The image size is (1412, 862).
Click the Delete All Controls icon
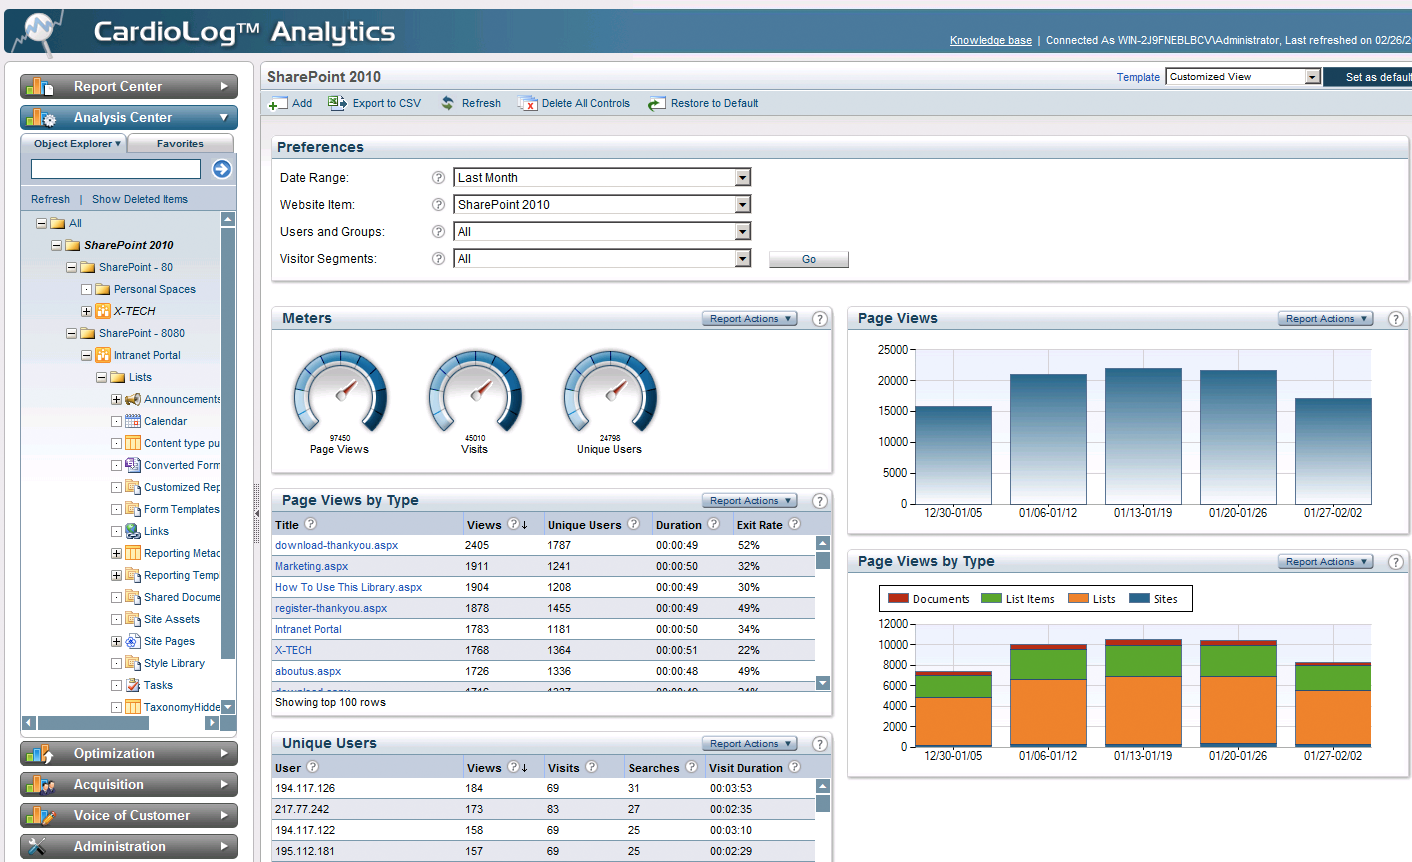point(527,103)
